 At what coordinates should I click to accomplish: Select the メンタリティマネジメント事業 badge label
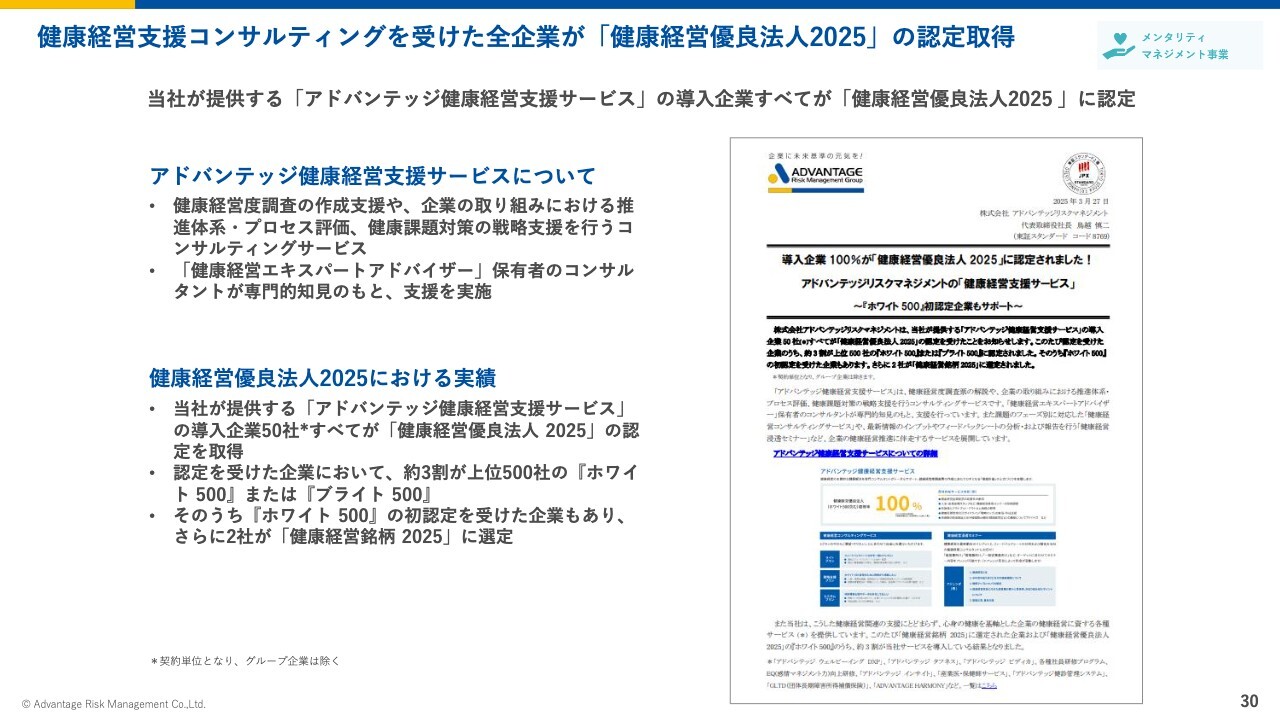[x=1185, y=45]
